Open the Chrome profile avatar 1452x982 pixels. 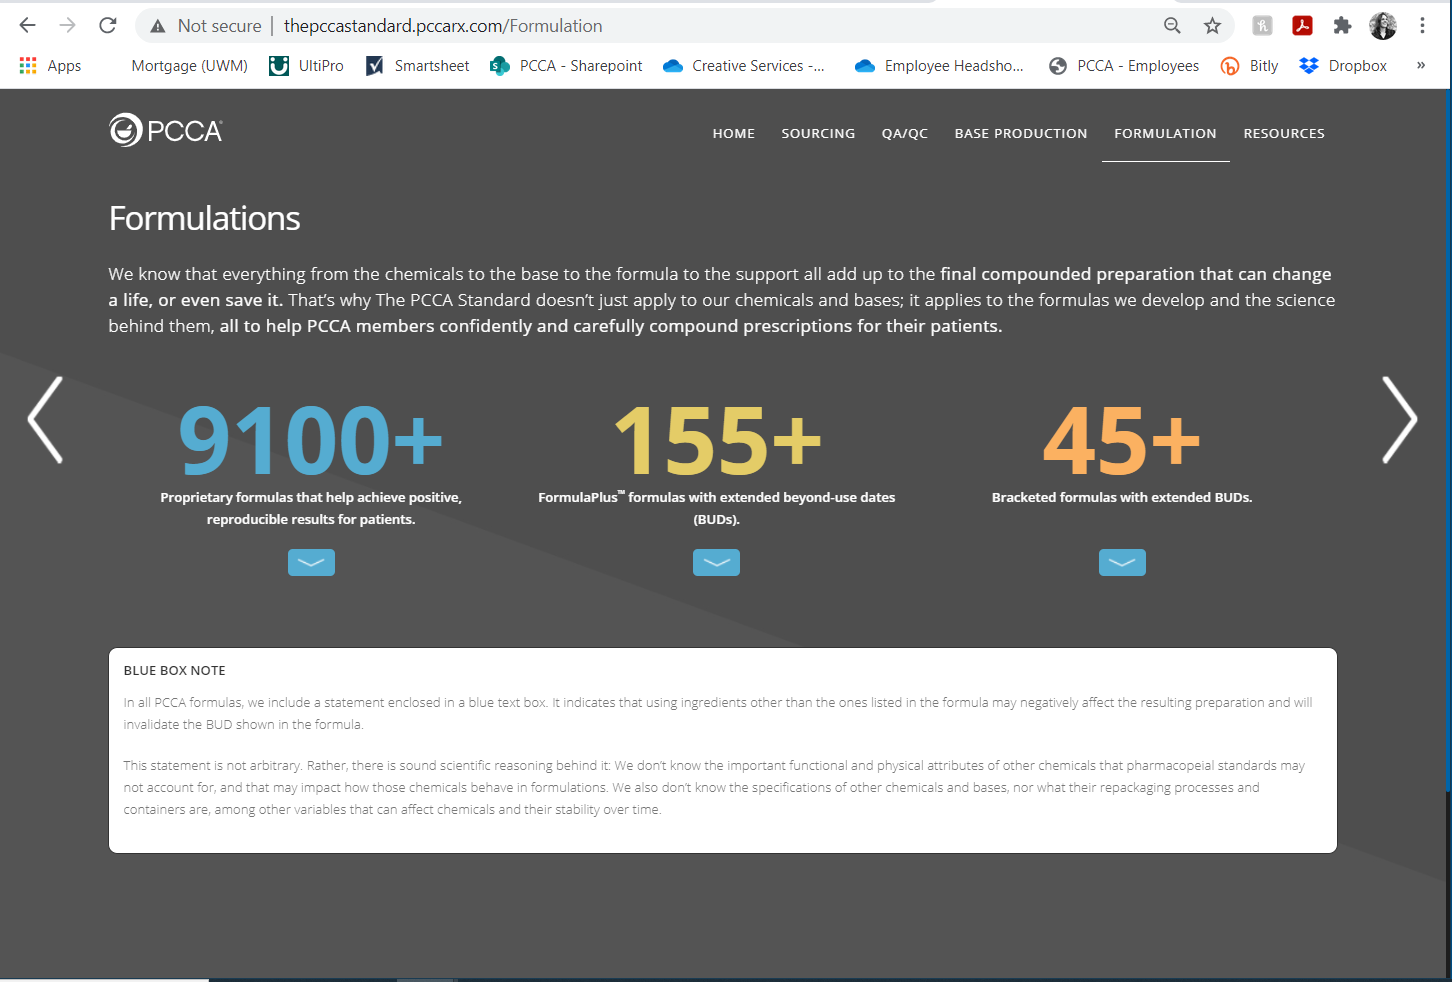1383,26
